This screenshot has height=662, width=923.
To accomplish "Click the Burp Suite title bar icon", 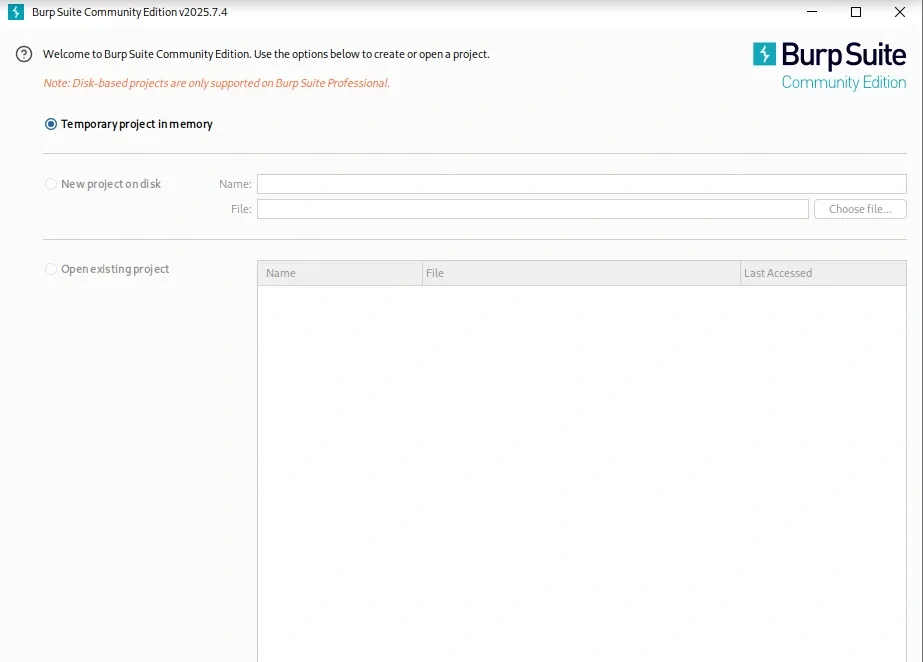I will (16, 12).
